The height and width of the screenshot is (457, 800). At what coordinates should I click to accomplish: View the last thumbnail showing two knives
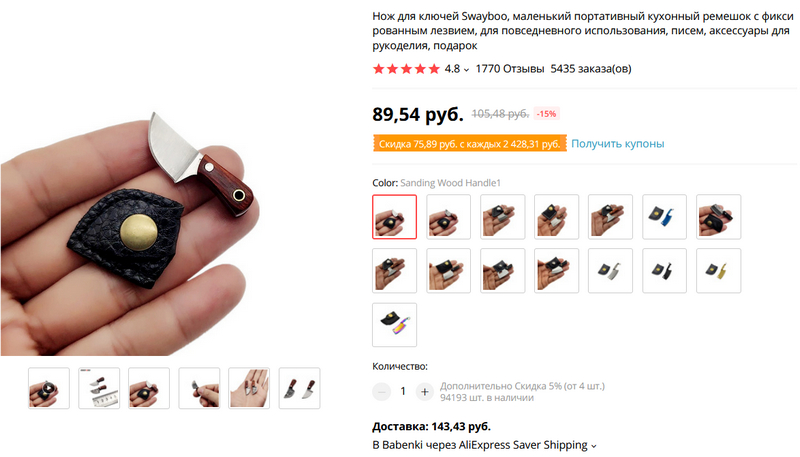pos(299,388)
